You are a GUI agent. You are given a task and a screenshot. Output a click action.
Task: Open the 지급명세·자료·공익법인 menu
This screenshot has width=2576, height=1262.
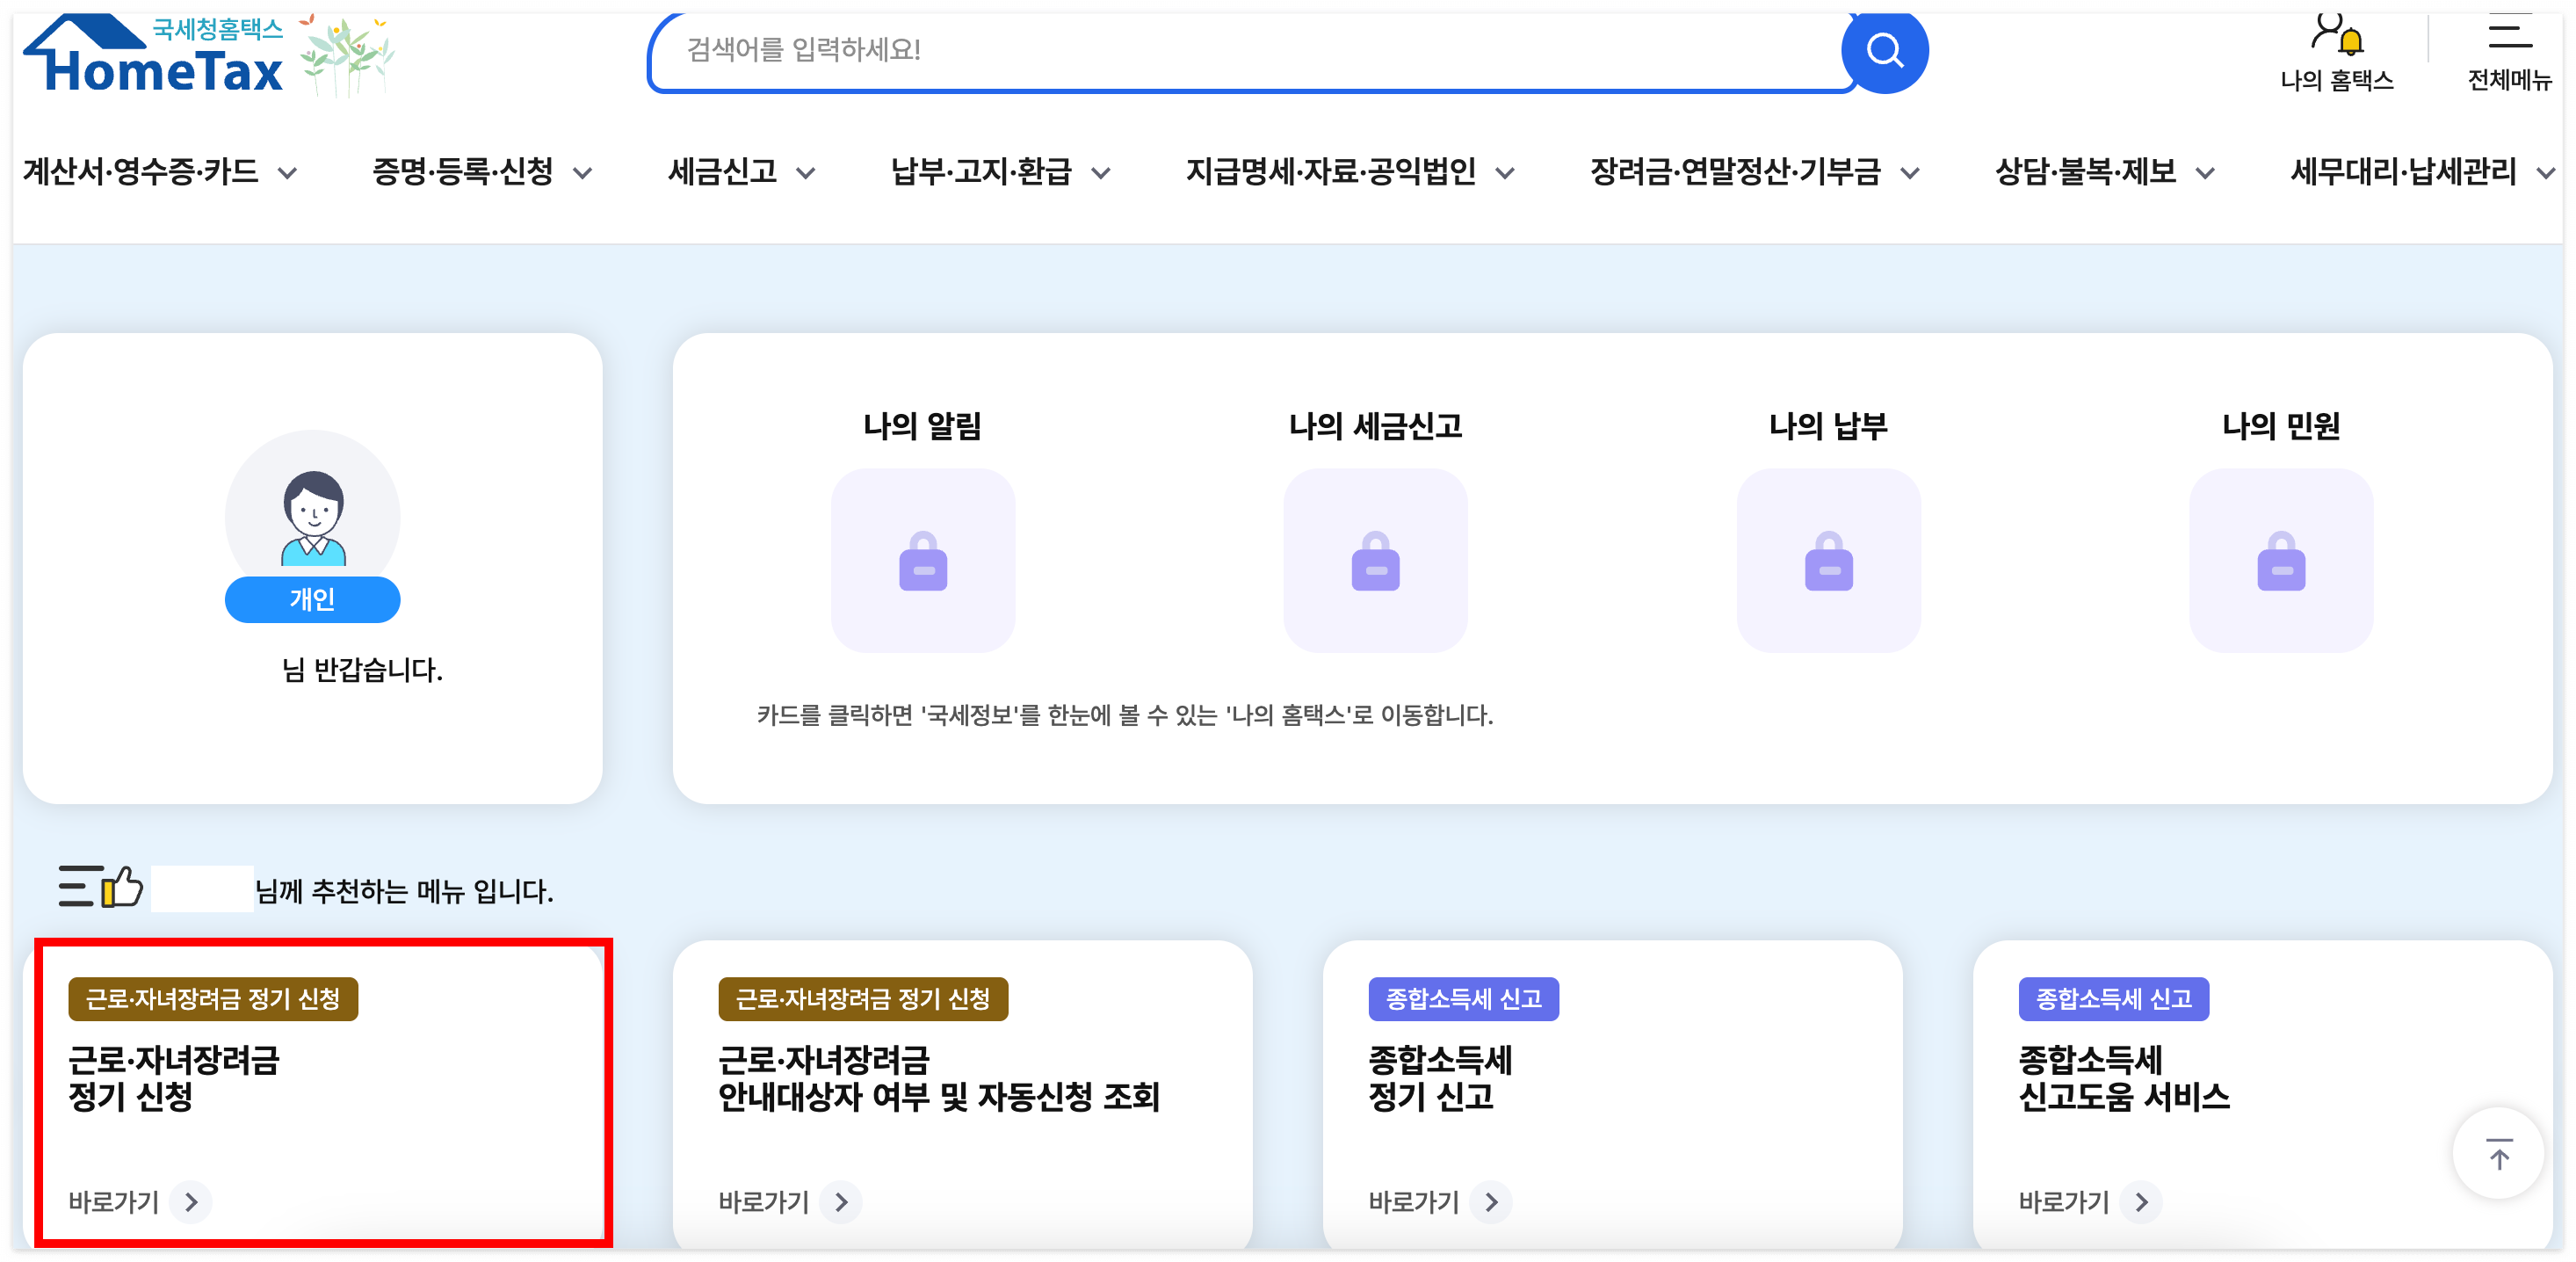tap(1331, 172)
